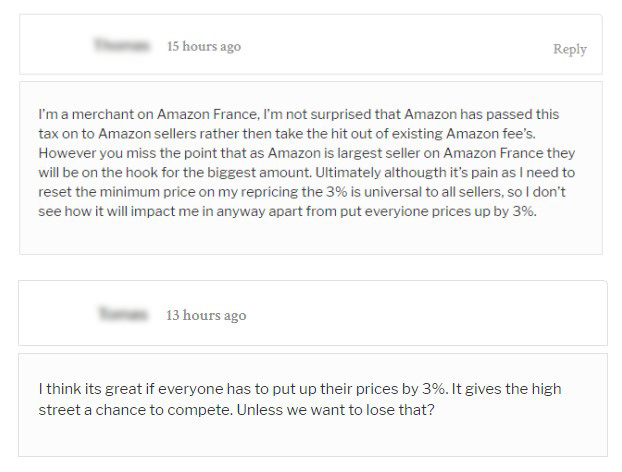Click the Reply link on first comment

coord(570,49)
